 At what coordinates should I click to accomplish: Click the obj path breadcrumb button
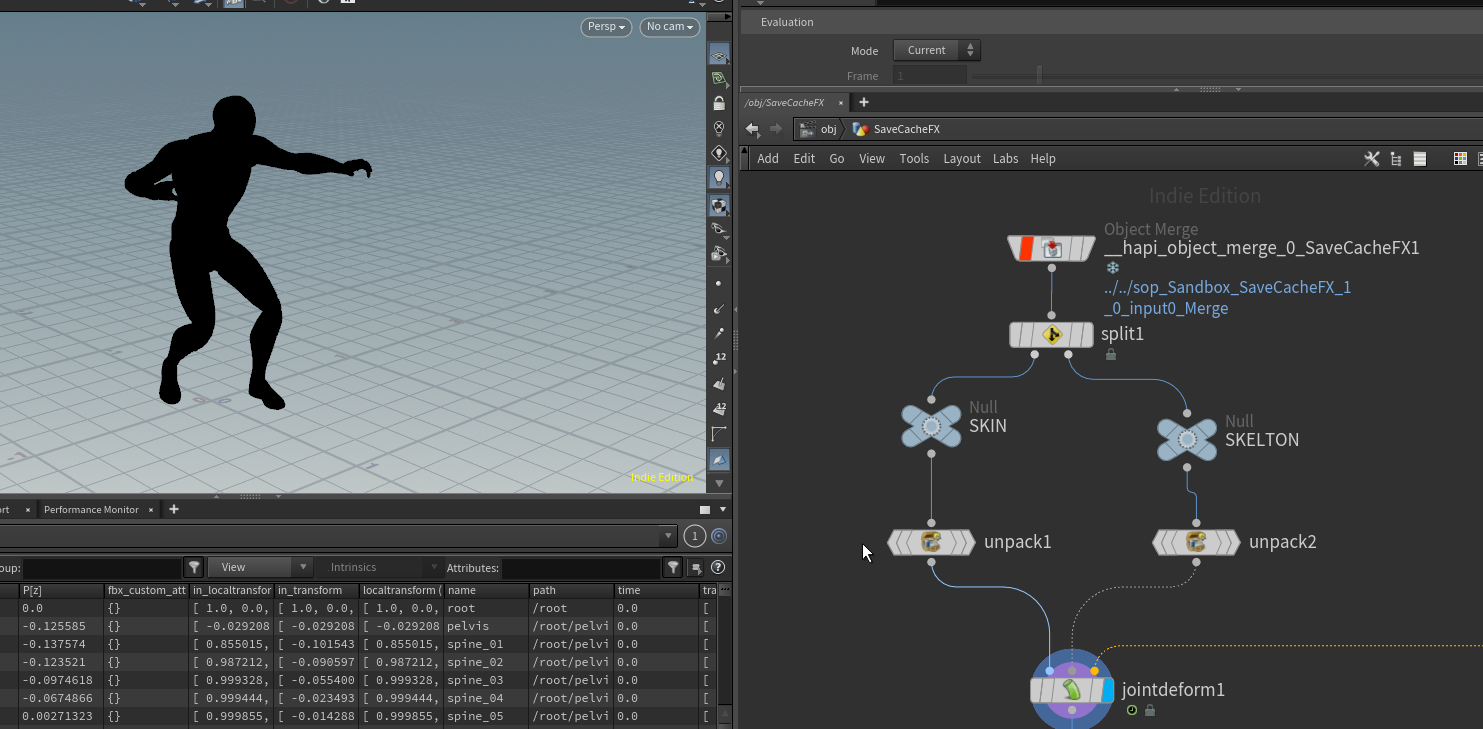819,129
